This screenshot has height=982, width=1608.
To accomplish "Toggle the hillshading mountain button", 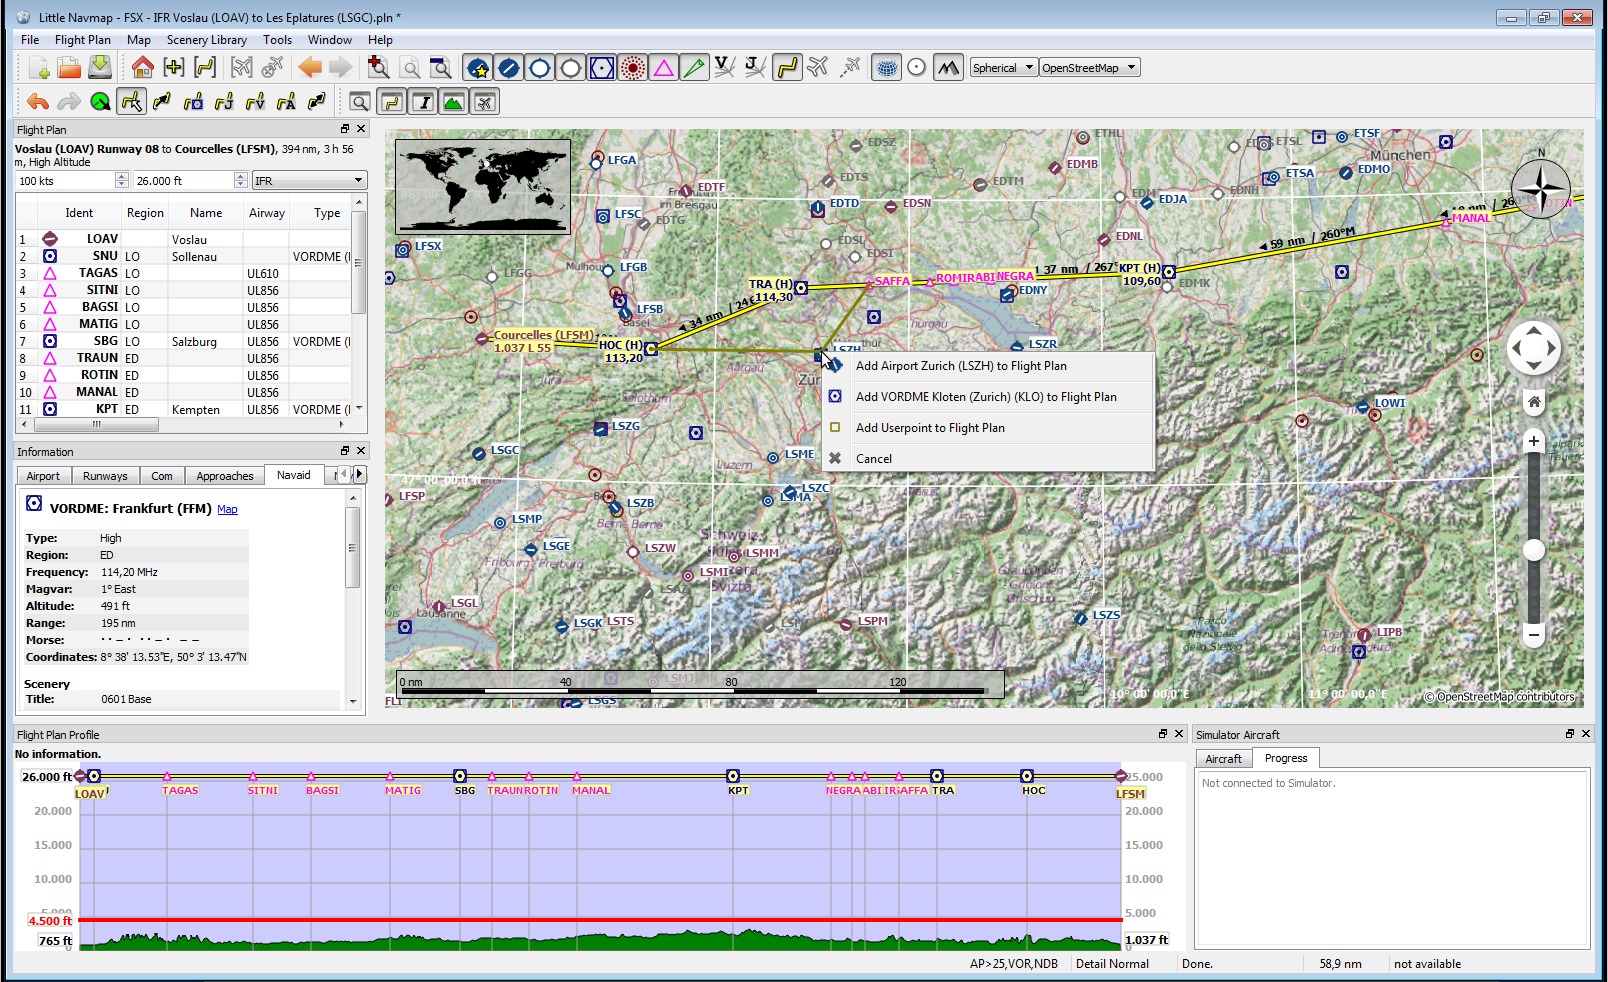I will tap(947, 68).
